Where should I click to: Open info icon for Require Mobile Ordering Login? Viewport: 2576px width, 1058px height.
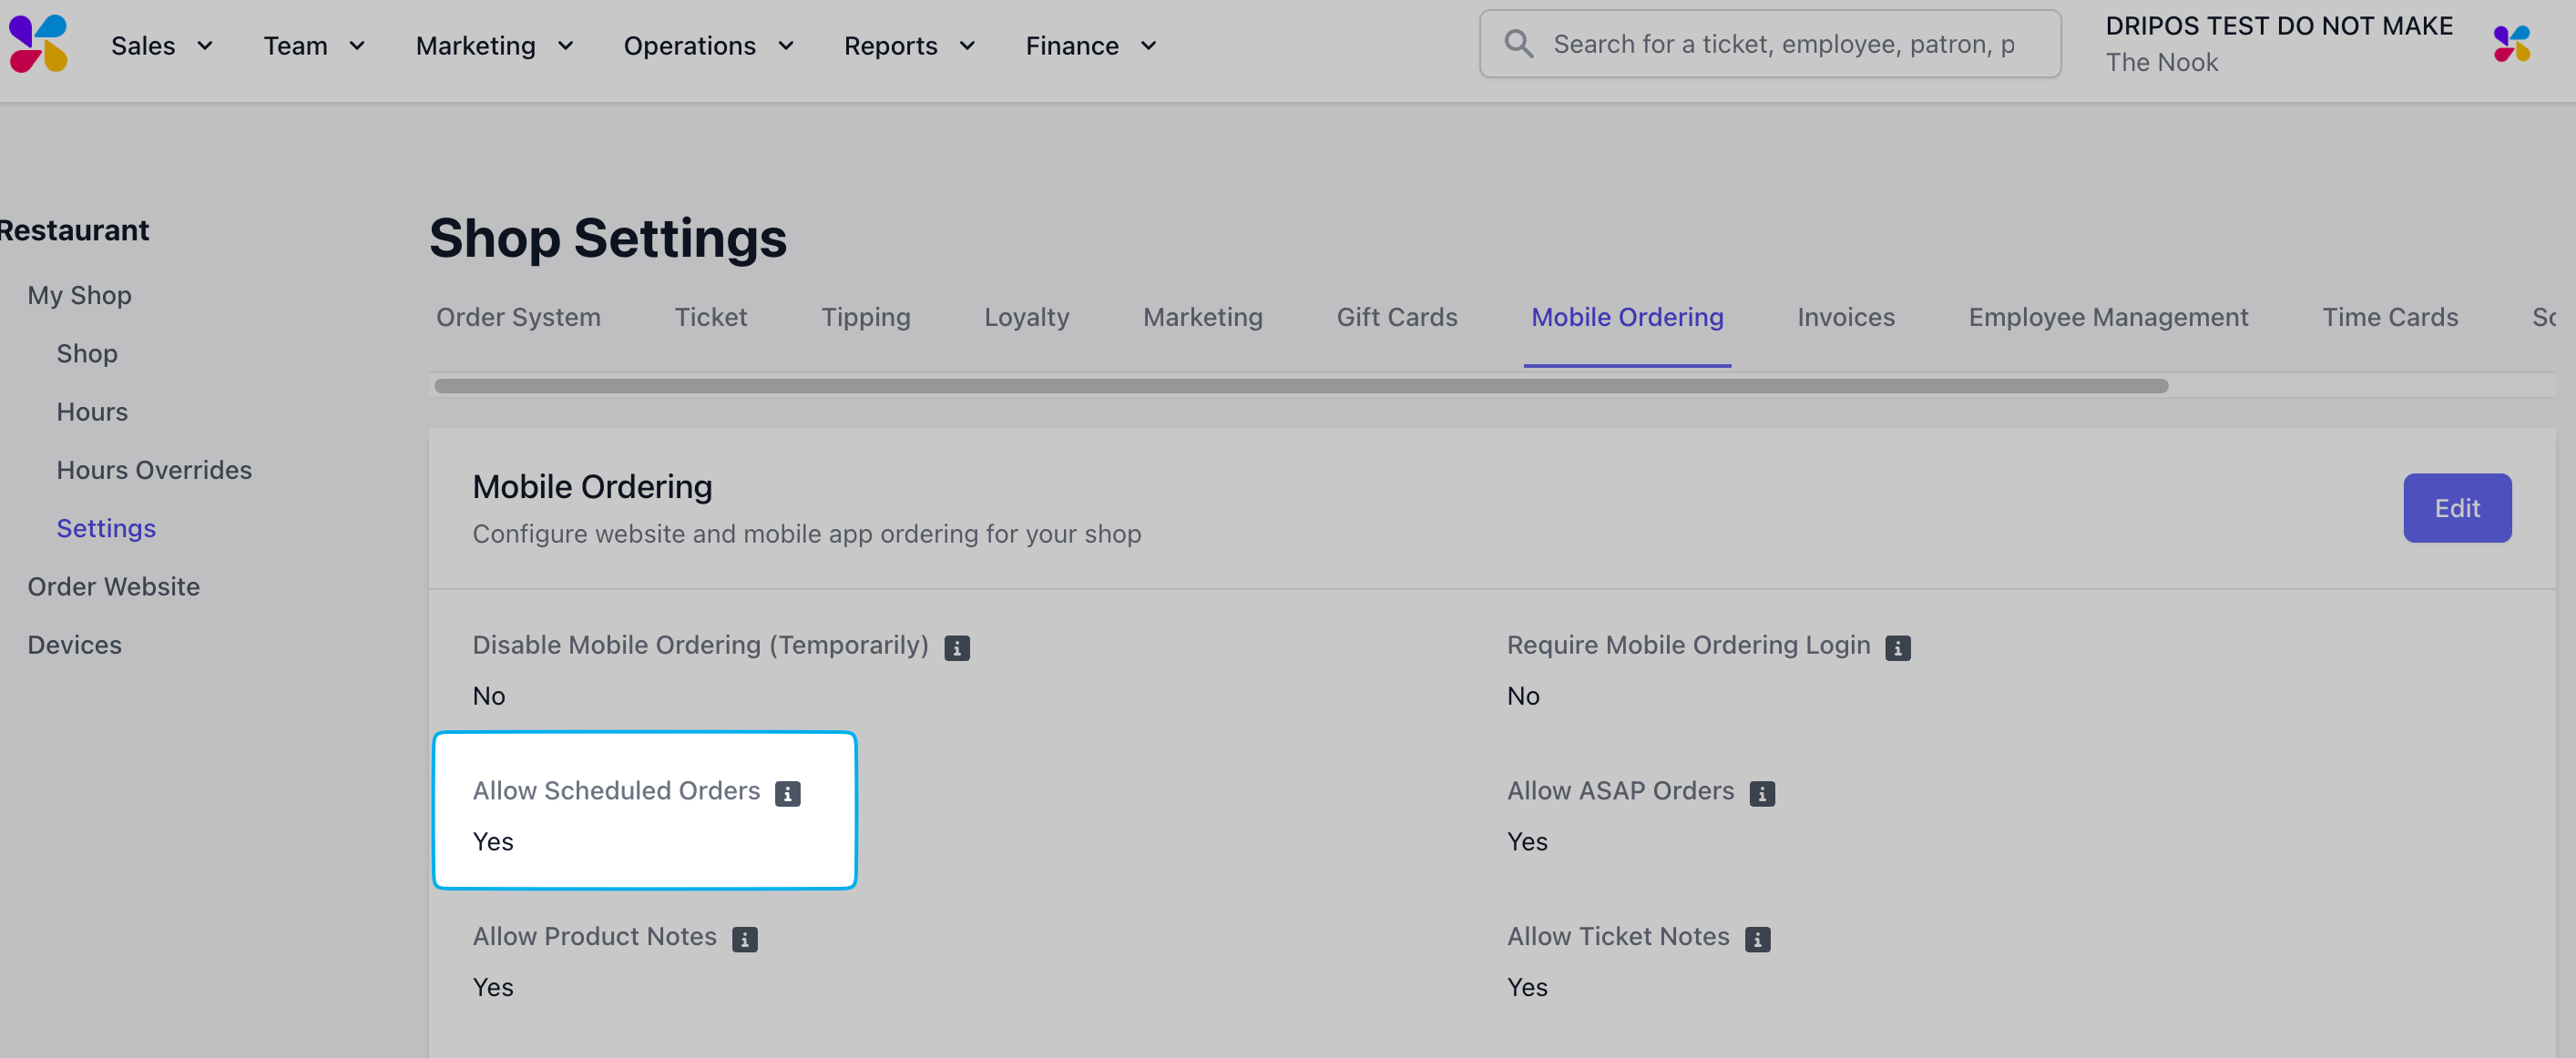tap(1897, 648)
